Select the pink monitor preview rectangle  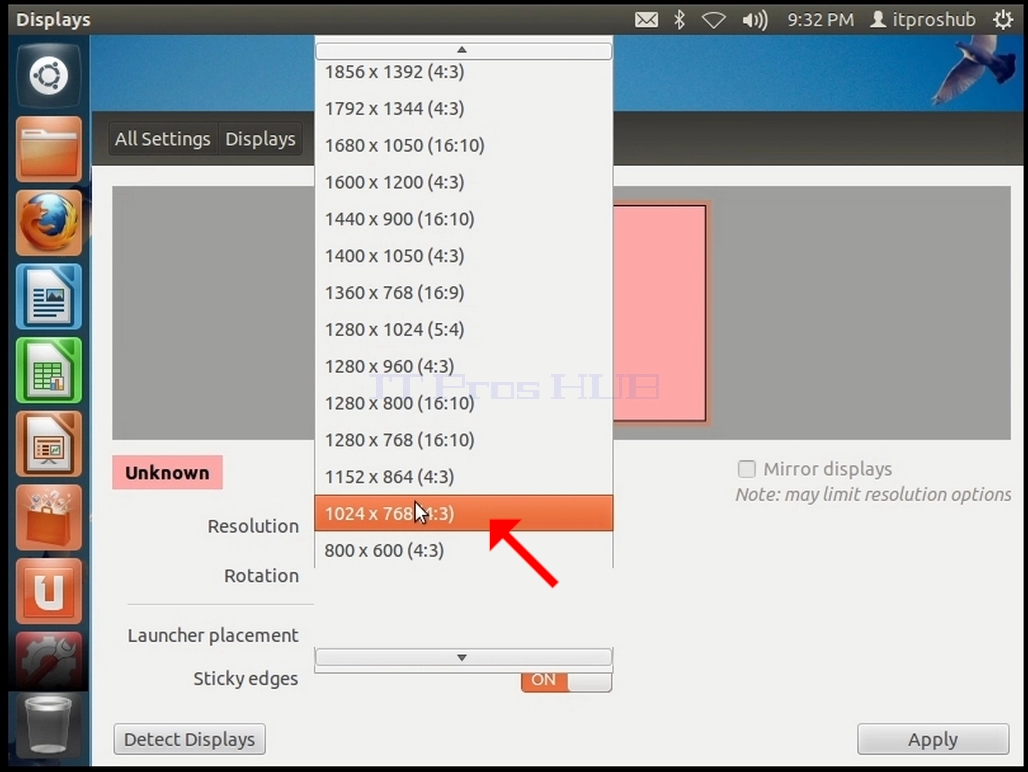(660, 313)
